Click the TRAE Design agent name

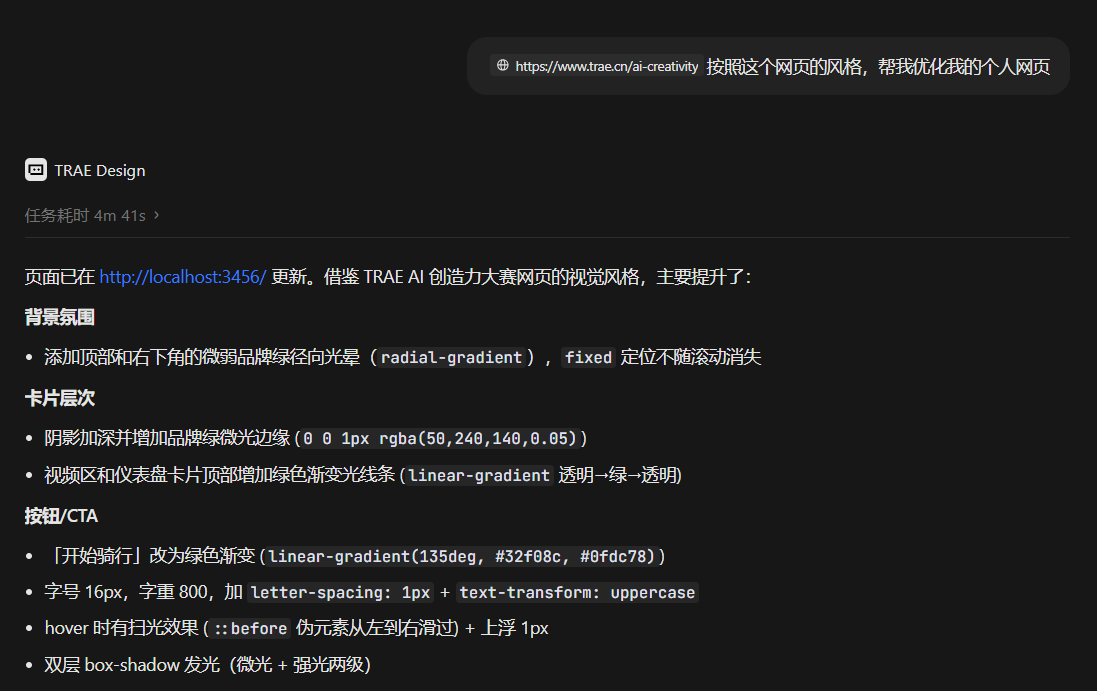point(100,171)
